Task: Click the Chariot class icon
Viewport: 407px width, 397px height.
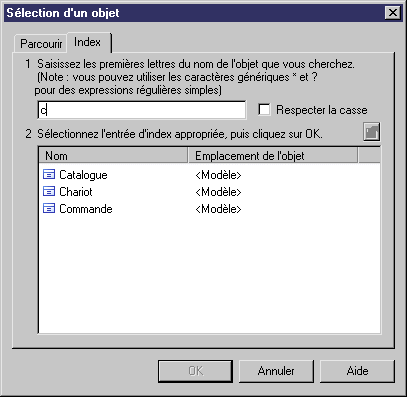Action: click(x=49, y=191)
